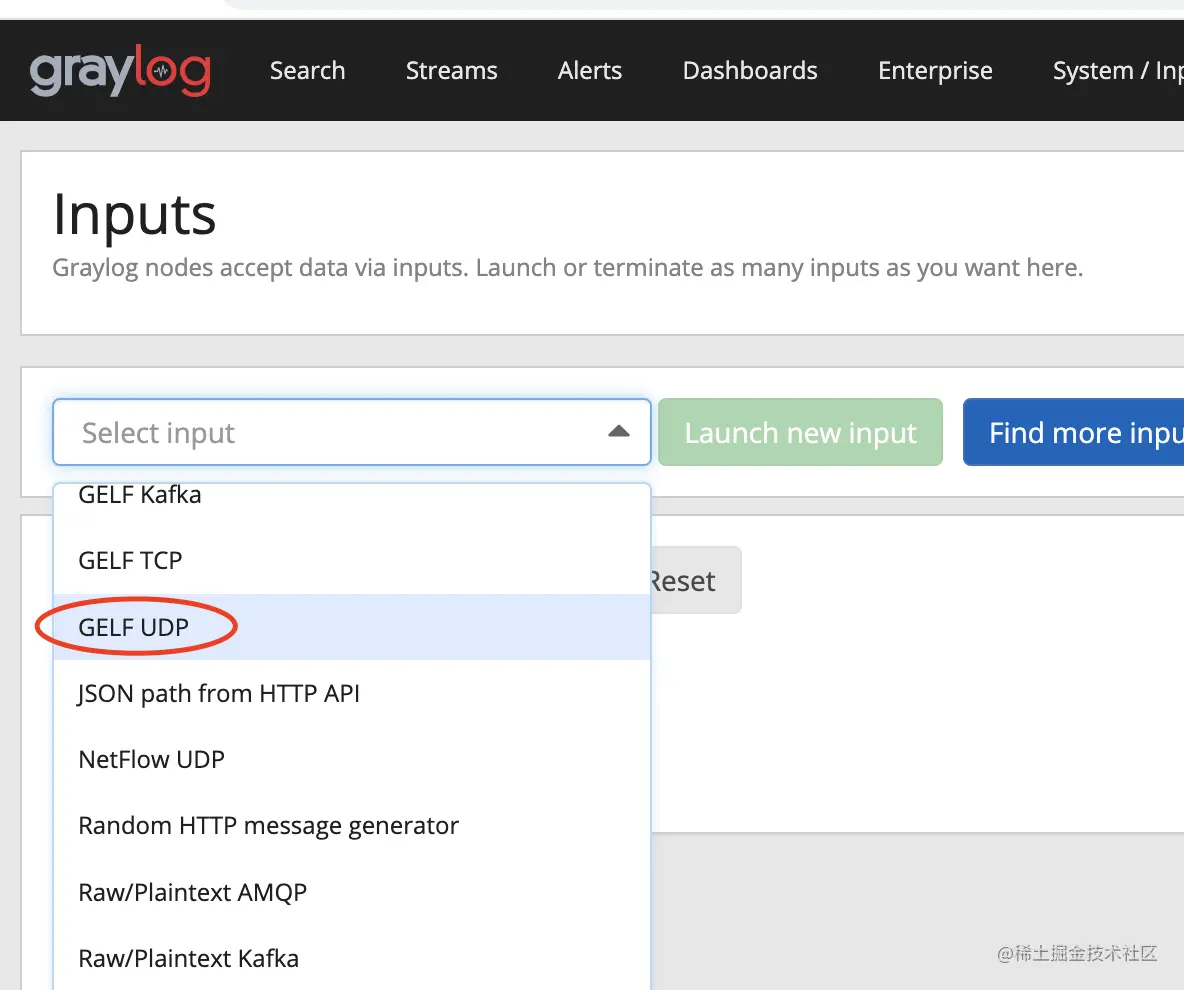Go to the Streams menu
Image resolution: width=1184 pixels, height=990 pixels.
tap(451, 71)
